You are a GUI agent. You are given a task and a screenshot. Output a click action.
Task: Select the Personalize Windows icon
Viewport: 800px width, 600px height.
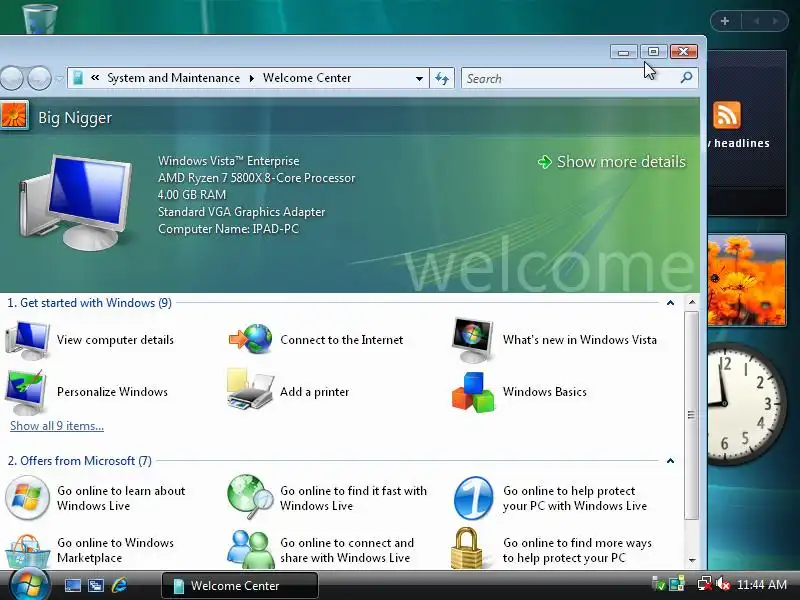26,392
